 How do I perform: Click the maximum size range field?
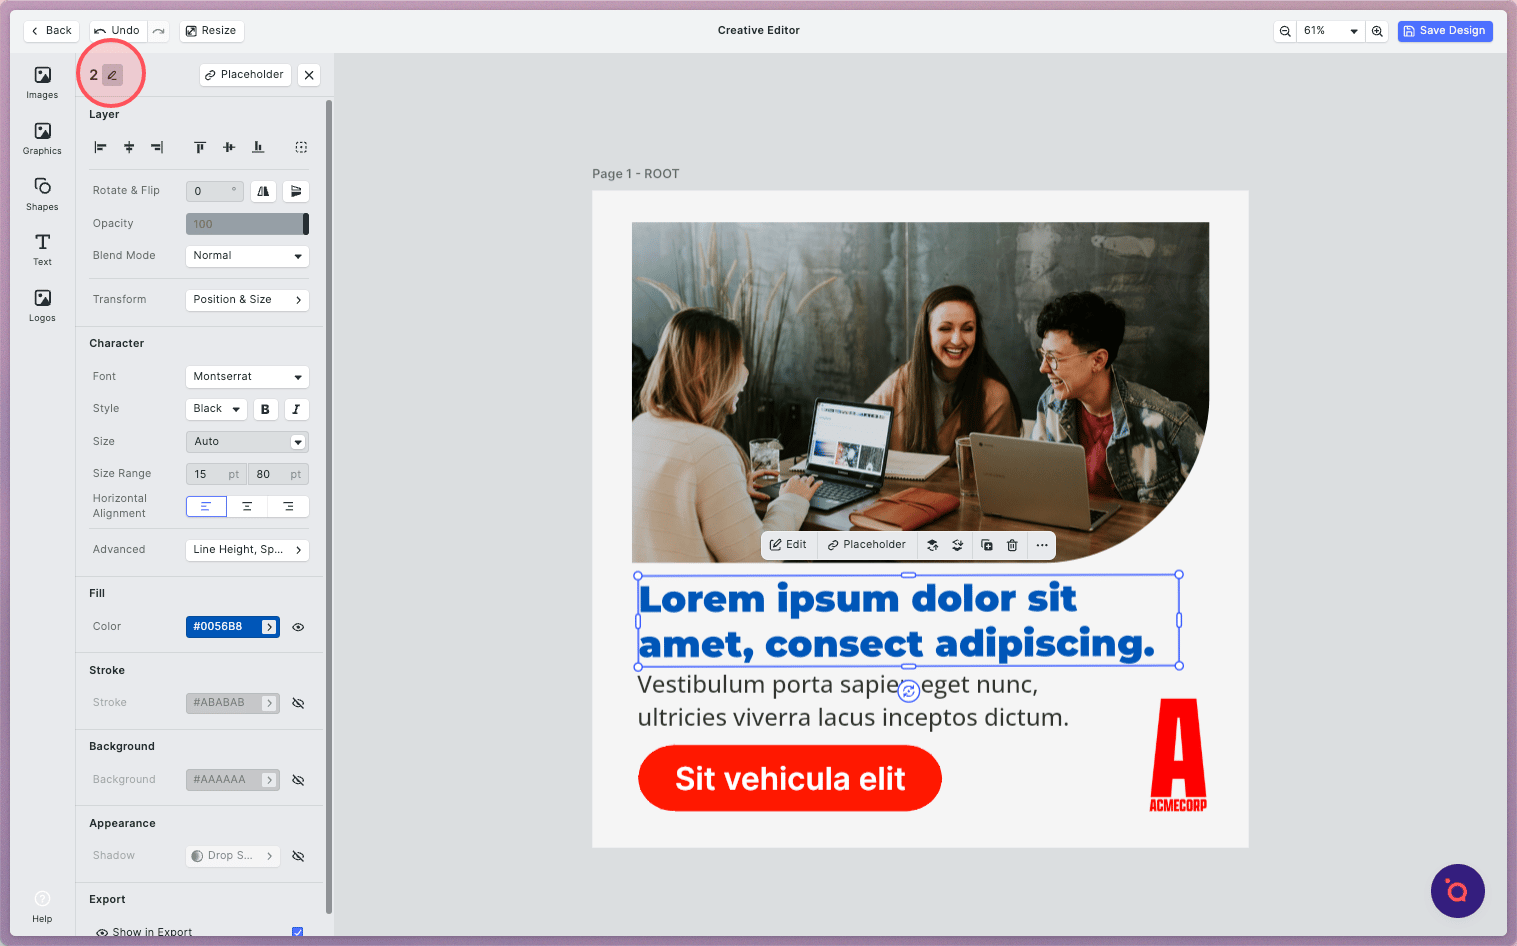(x=278, y=474)
